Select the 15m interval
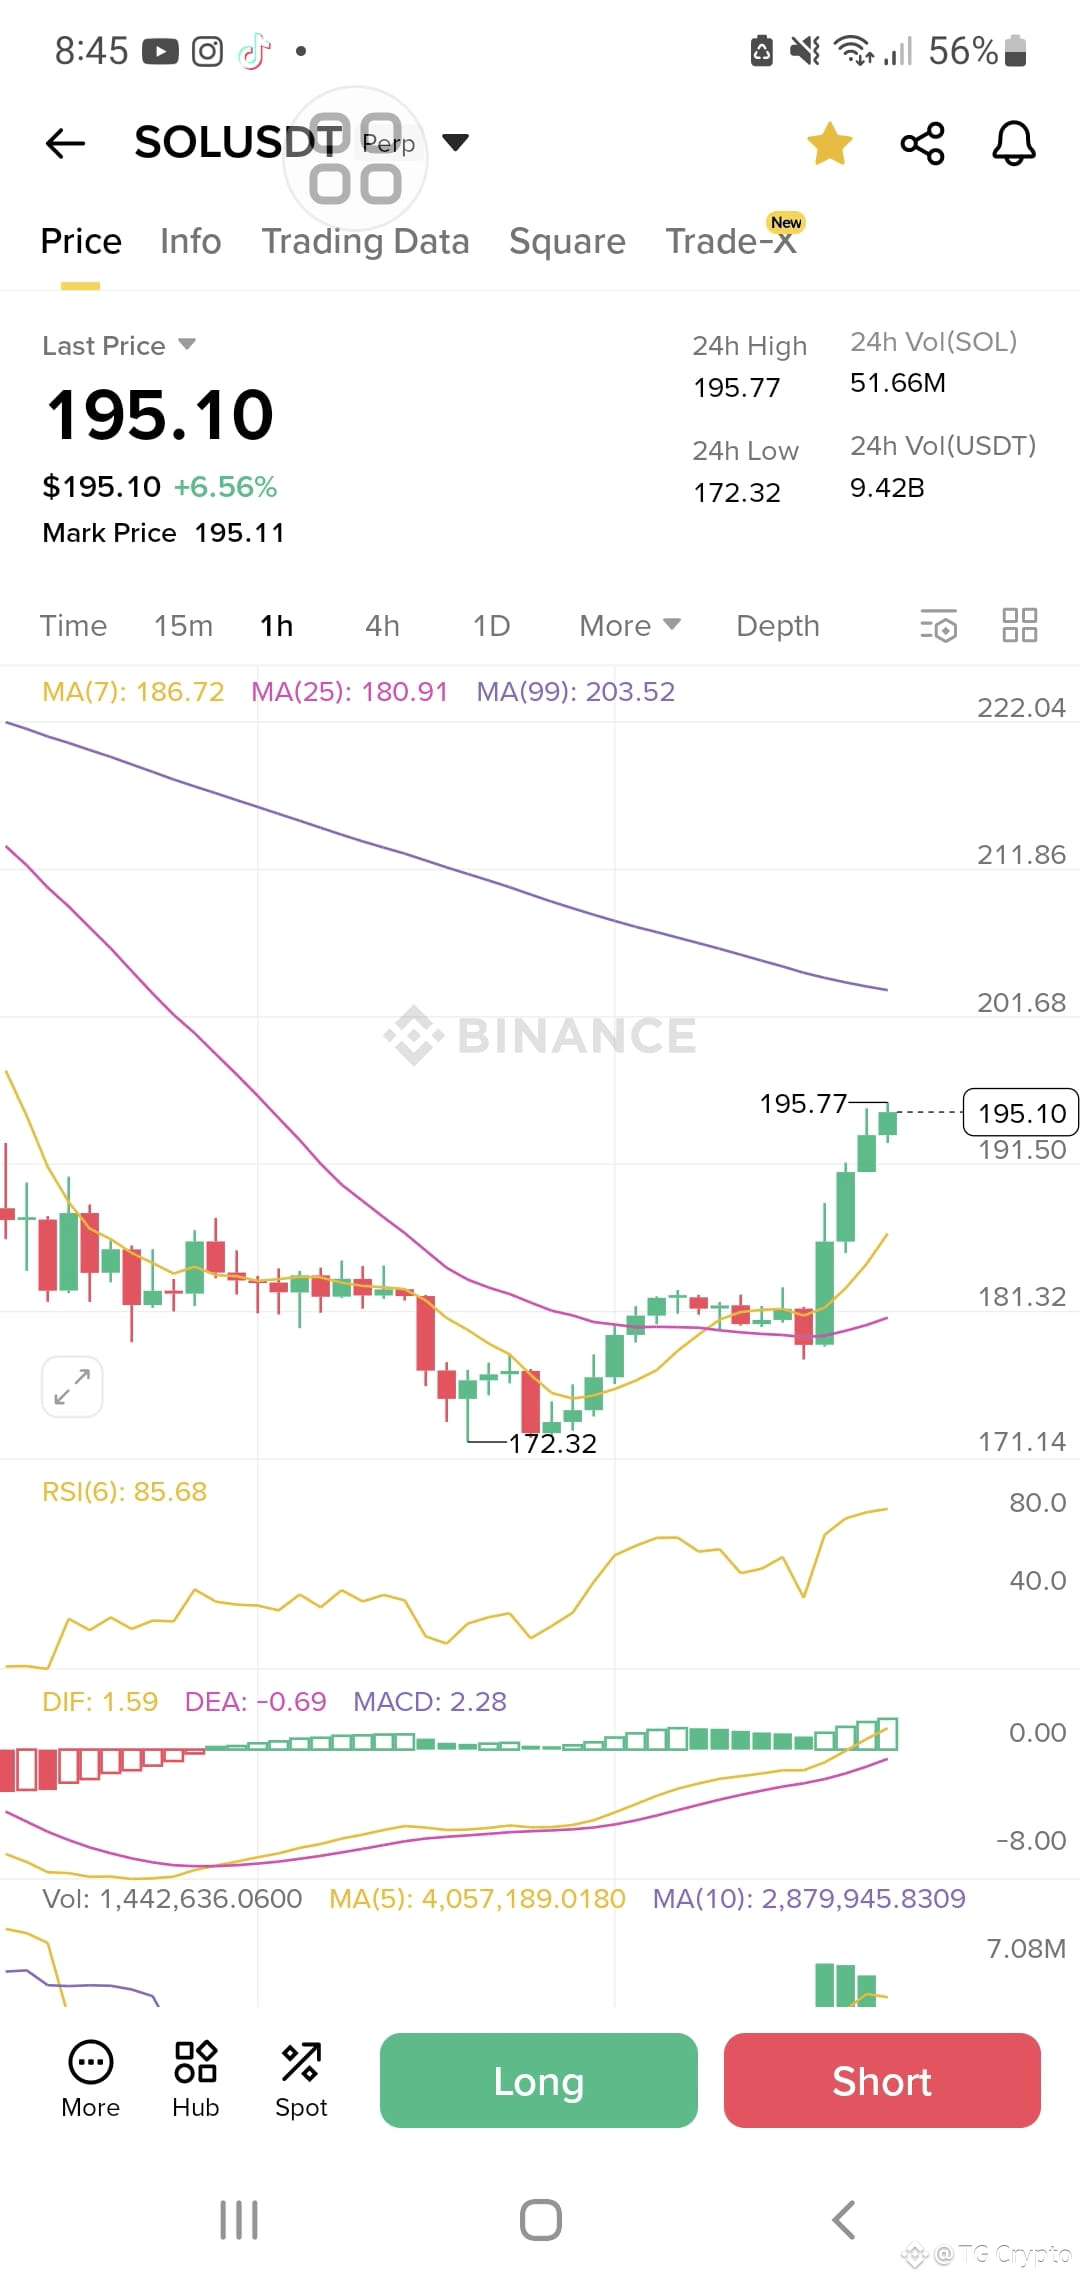This screenshot has width=1080, height=2280. [x=183, y=626]
